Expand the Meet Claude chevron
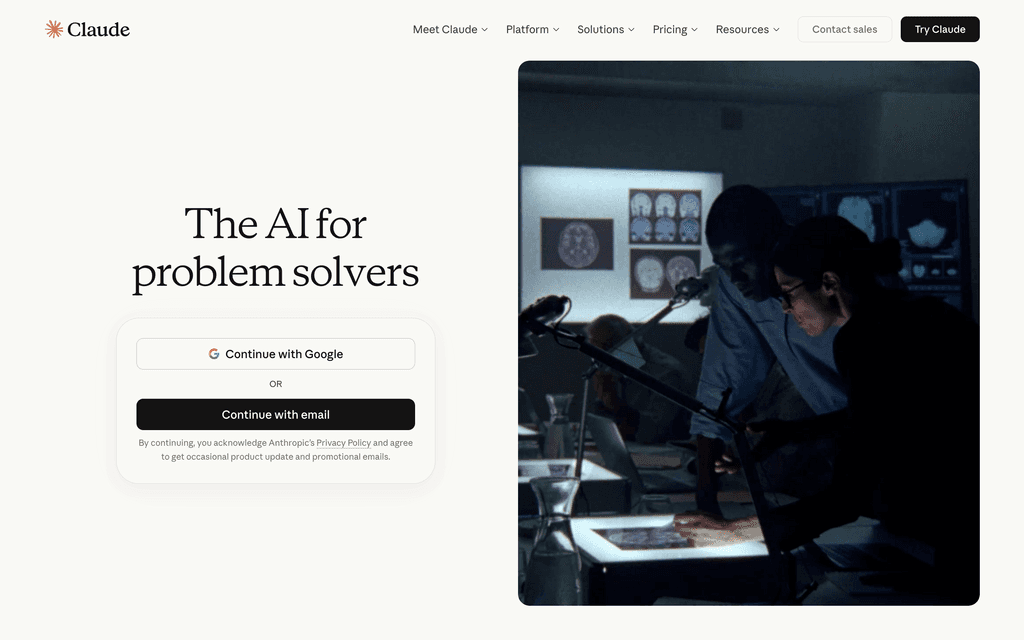The image size is (1024, 640). [x=485, y=29]
